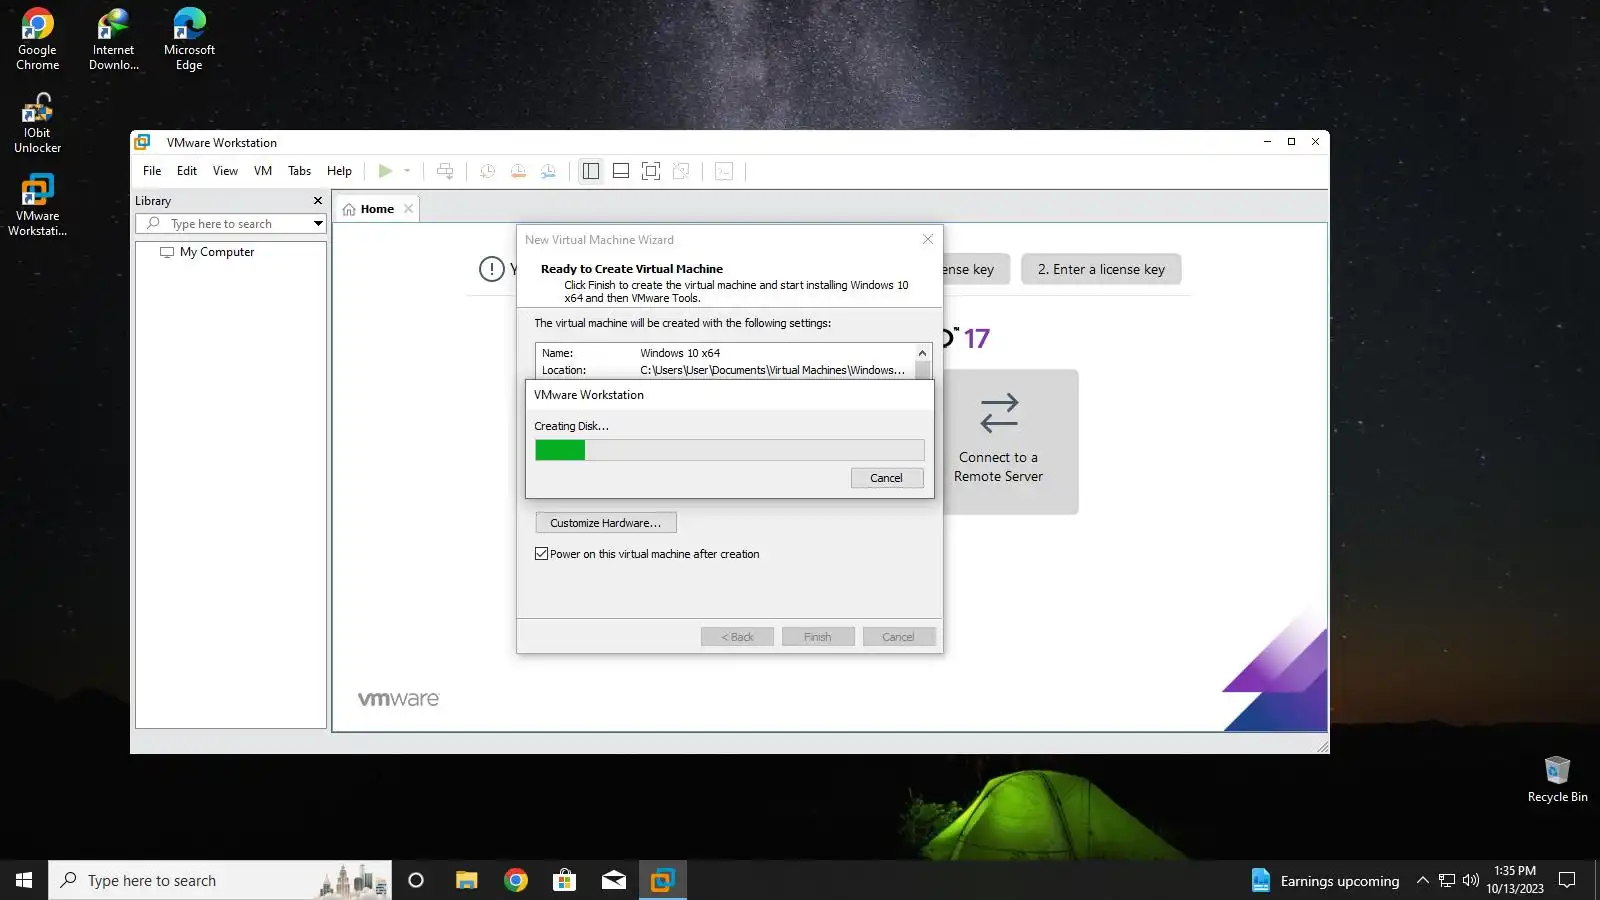Open the File menu

click(152, 171)
